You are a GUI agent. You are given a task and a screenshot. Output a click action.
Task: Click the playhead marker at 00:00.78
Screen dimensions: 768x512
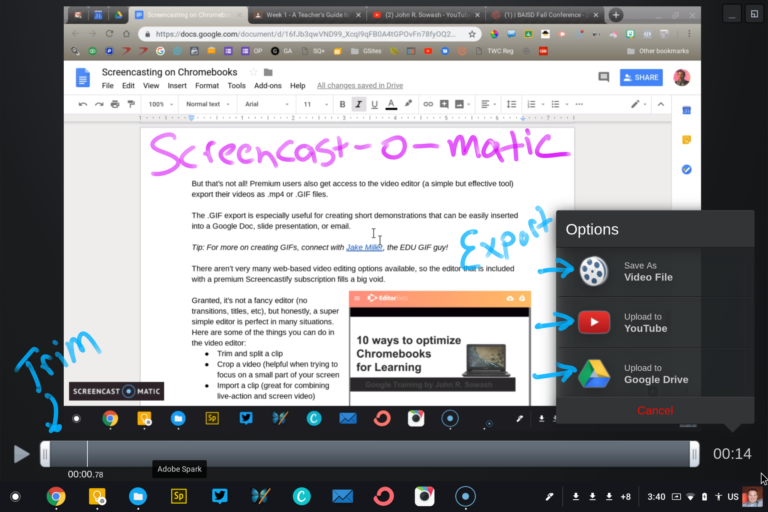point(88,454)
